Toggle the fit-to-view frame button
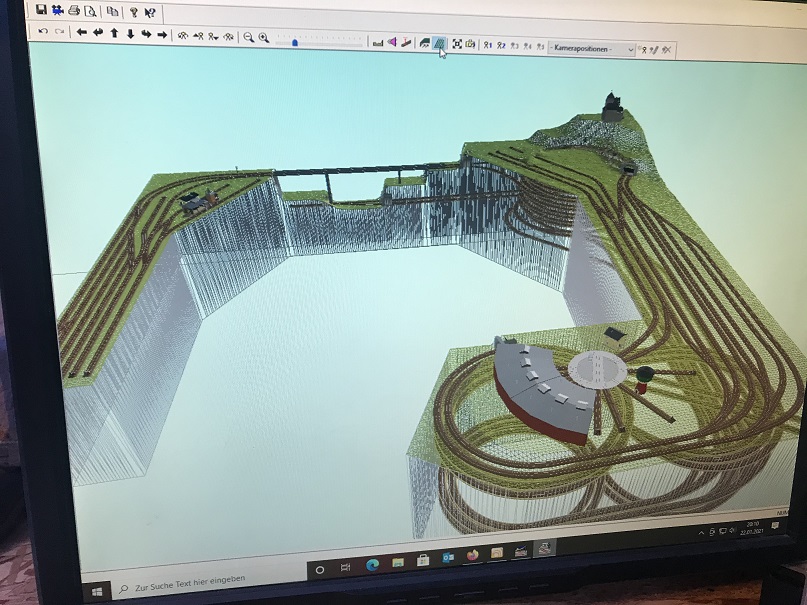The height and width of the screenshot is (605, 807). coord(457,44)
